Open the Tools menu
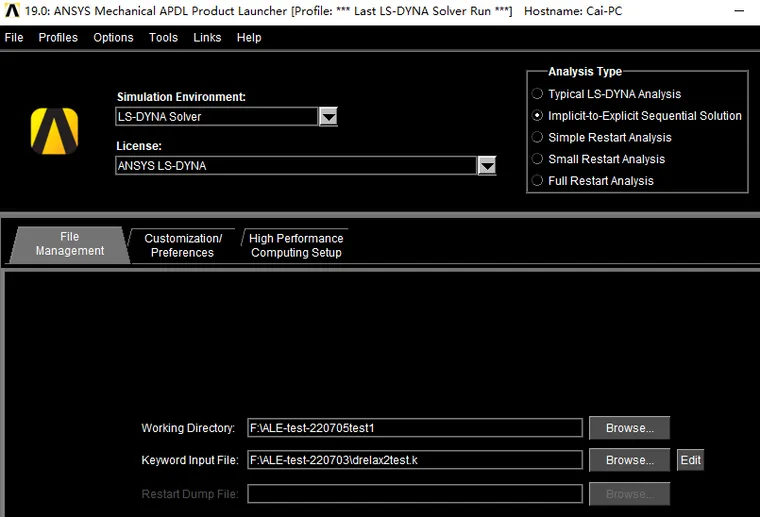Viewport: 760px width, 517px height. click(x=163, y=38)
